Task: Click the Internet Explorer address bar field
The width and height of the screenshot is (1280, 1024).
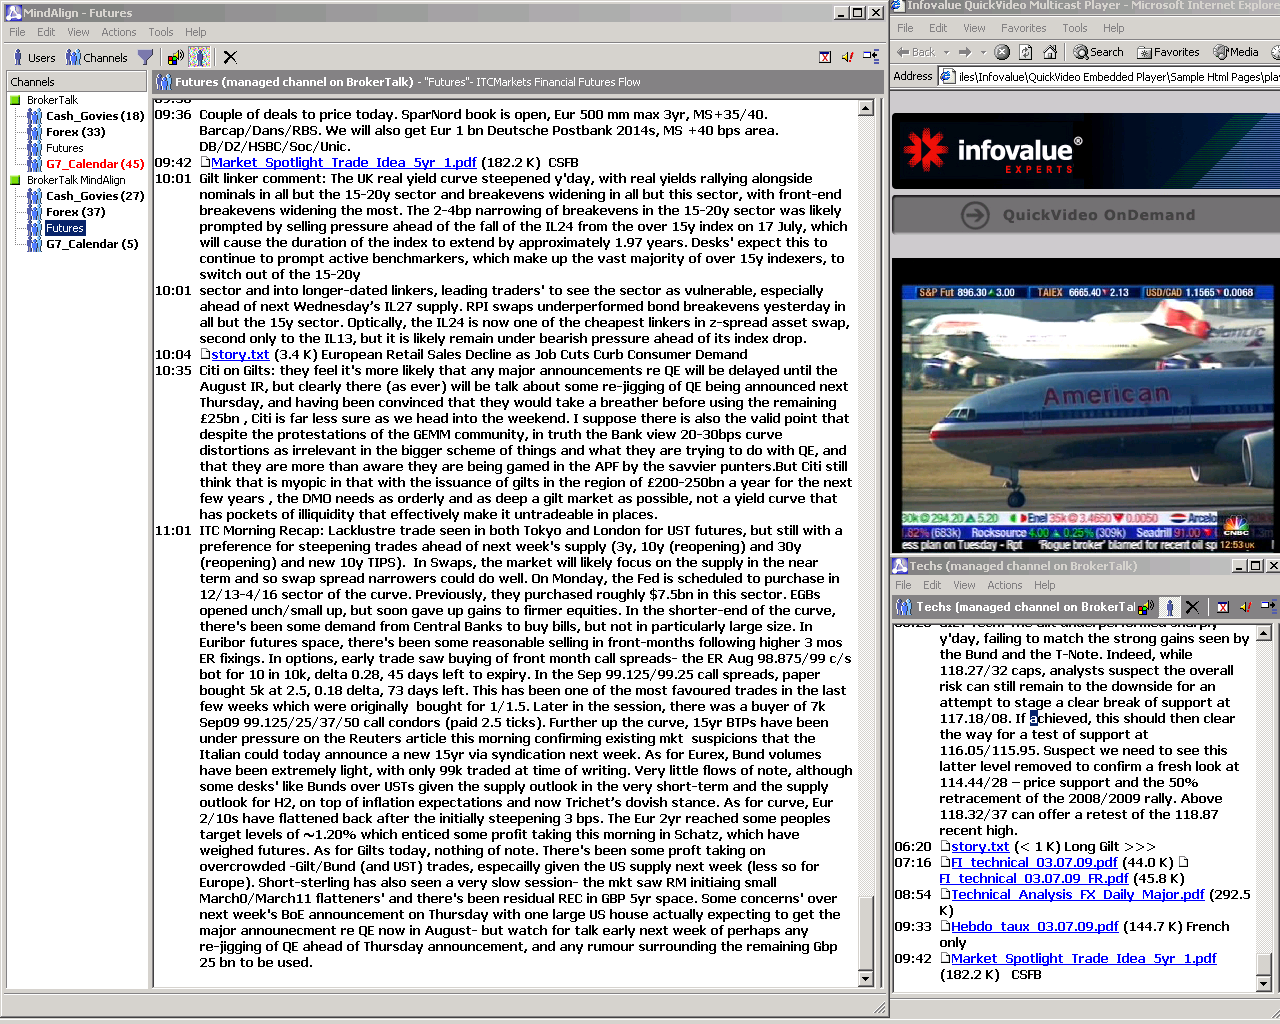Action: (1109, 76)
